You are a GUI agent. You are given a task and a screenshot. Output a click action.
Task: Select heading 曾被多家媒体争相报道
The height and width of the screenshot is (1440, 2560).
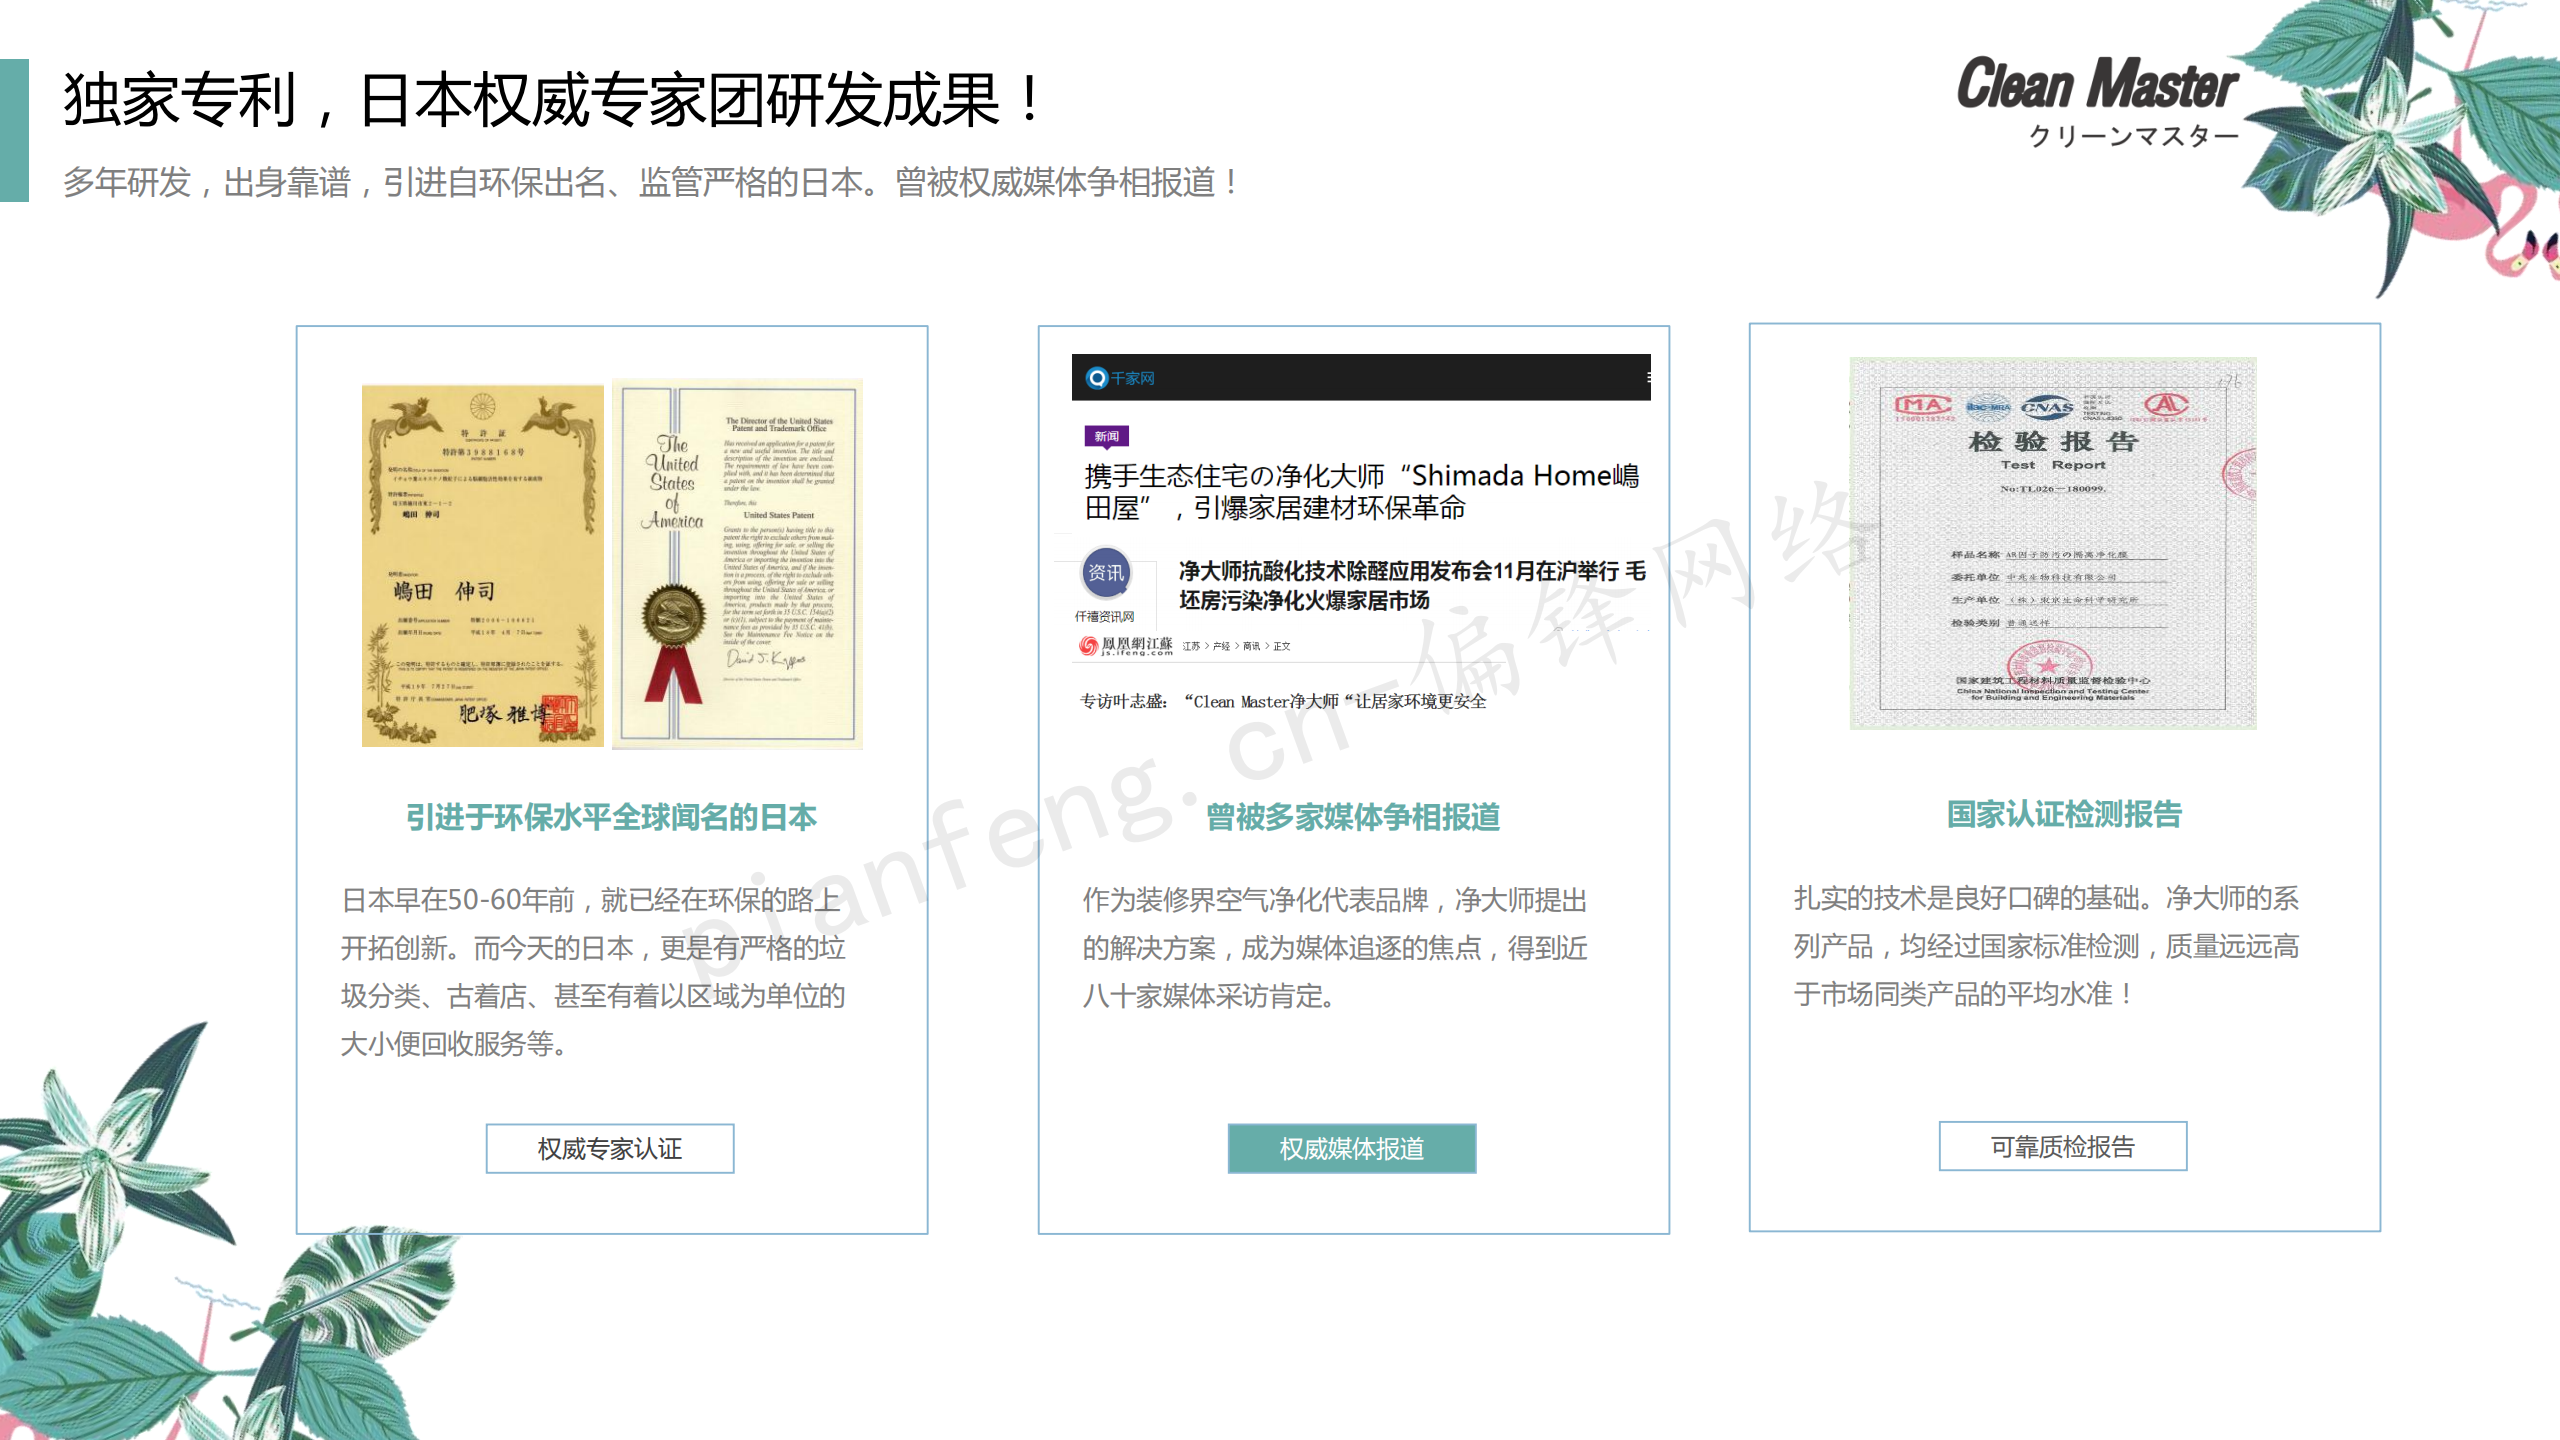(1352, 817)
